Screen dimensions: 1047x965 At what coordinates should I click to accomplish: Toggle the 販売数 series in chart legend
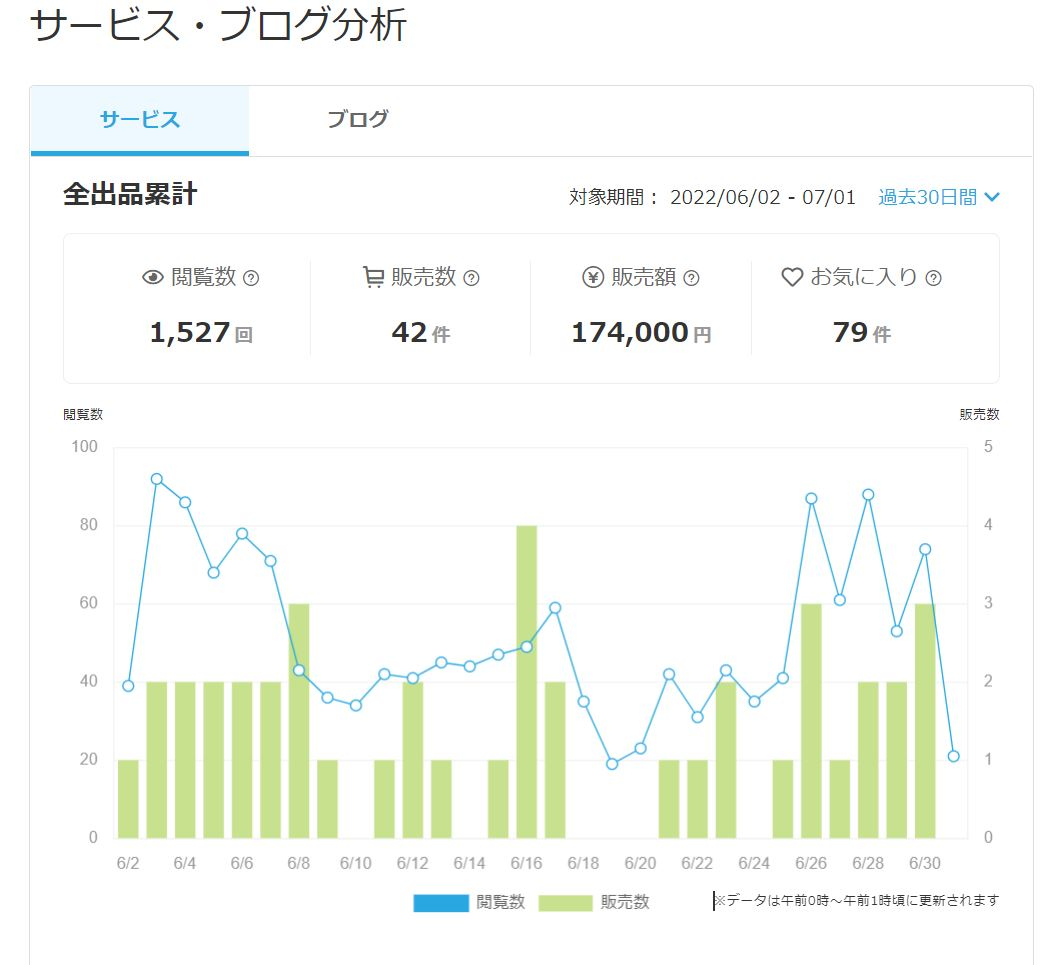point(594,902)
